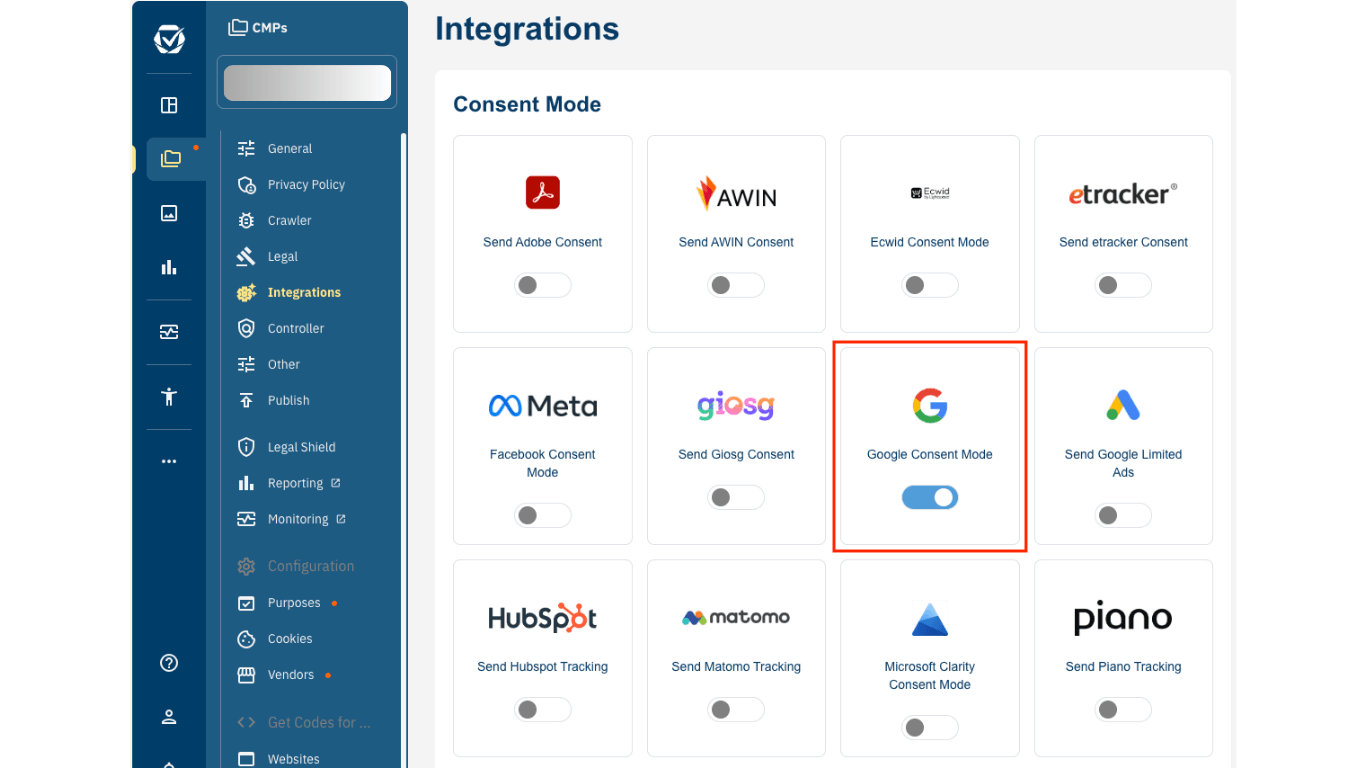The image size is (1366, 768).
Task: Enable Send Hubspot Tracking toggle
Action: [x=543, y=710]
